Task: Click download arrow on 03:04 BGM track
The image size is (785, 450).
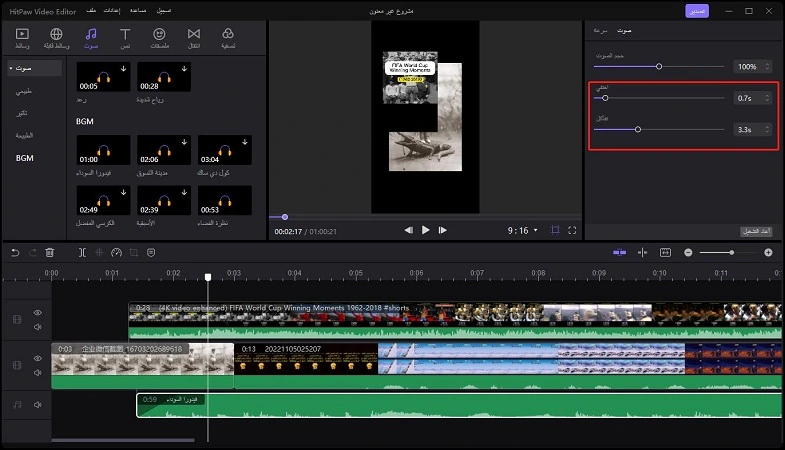Action: pyautogui.click(x=245, y=142)
